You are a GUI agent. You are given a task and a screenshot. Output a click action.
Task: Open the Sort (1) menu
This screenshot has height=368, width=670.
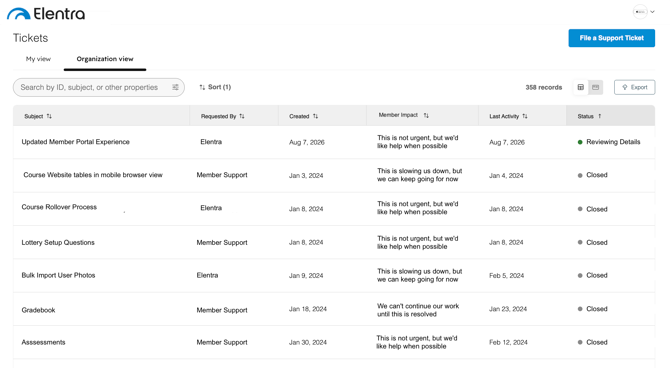(x=215, y=87)
